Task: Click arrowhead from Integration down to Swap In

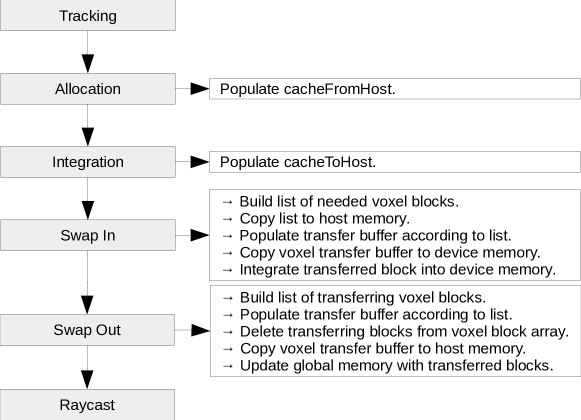Action: click(88, 210)
